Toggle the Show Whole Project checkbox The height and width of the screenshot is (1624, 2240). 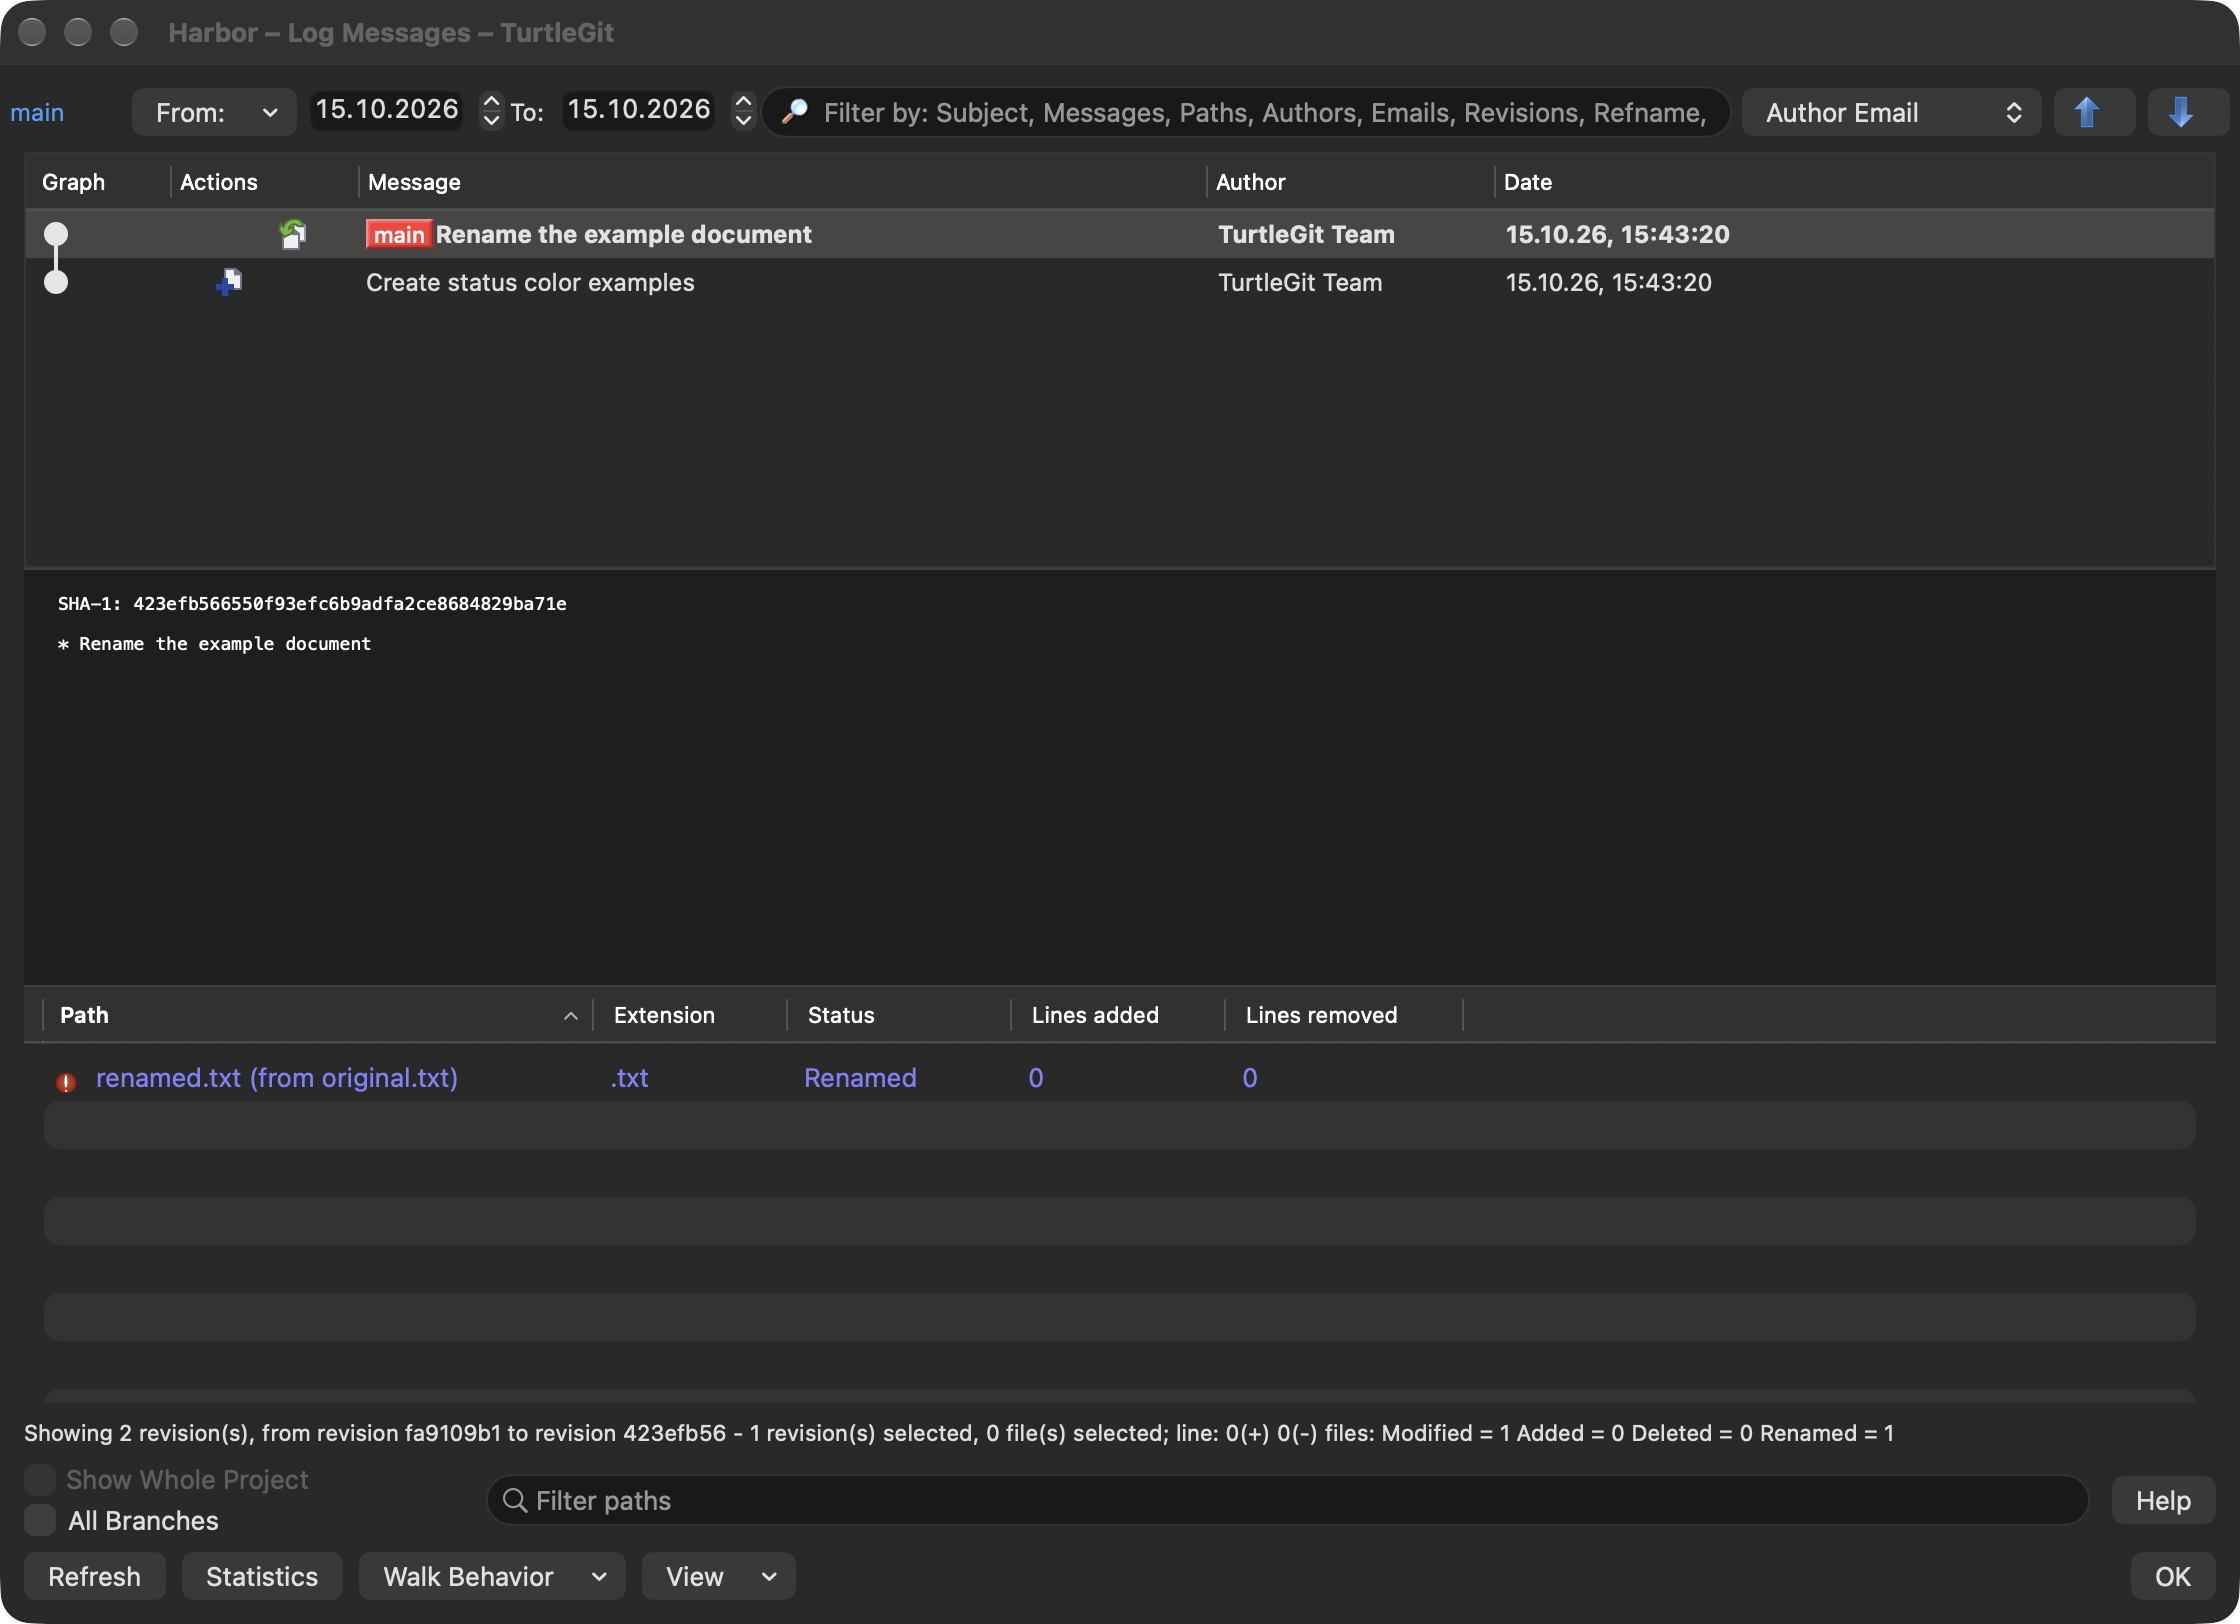pos(40,1480)
